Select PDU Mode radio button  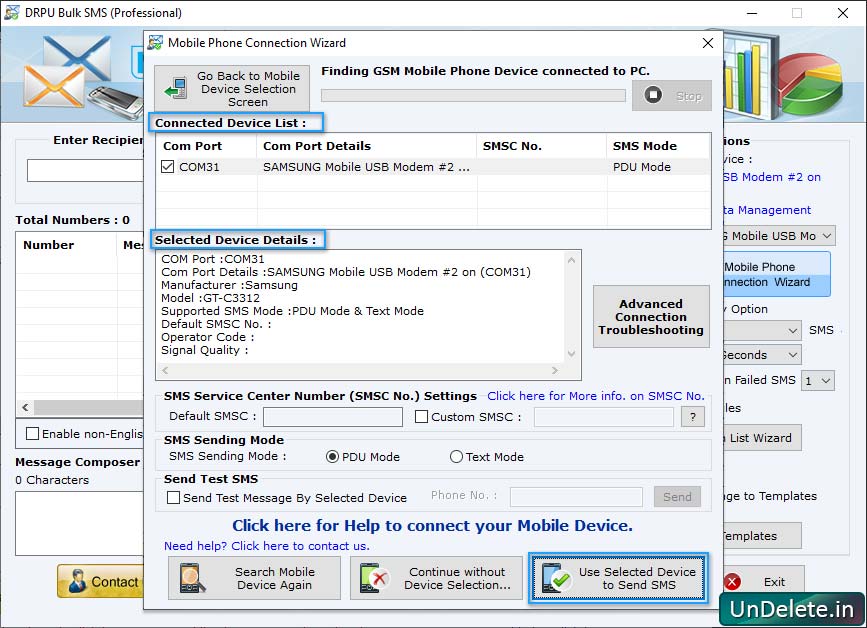(x=332, y=457)
